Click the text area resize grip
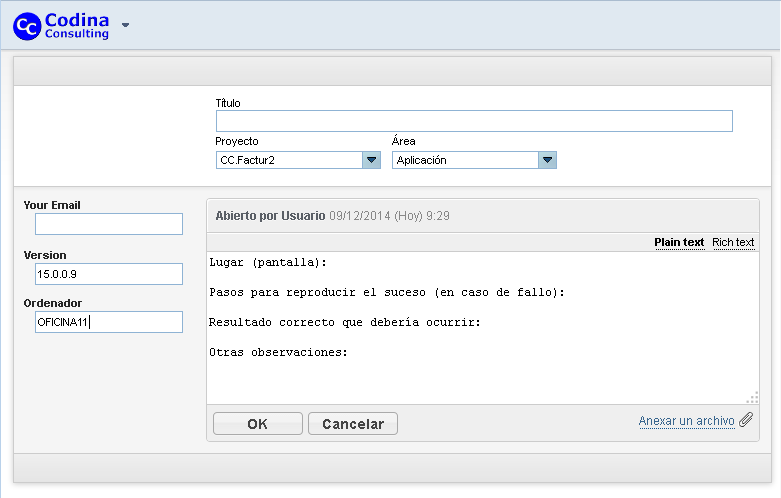 pyautogui.click(x=753, y=397)
